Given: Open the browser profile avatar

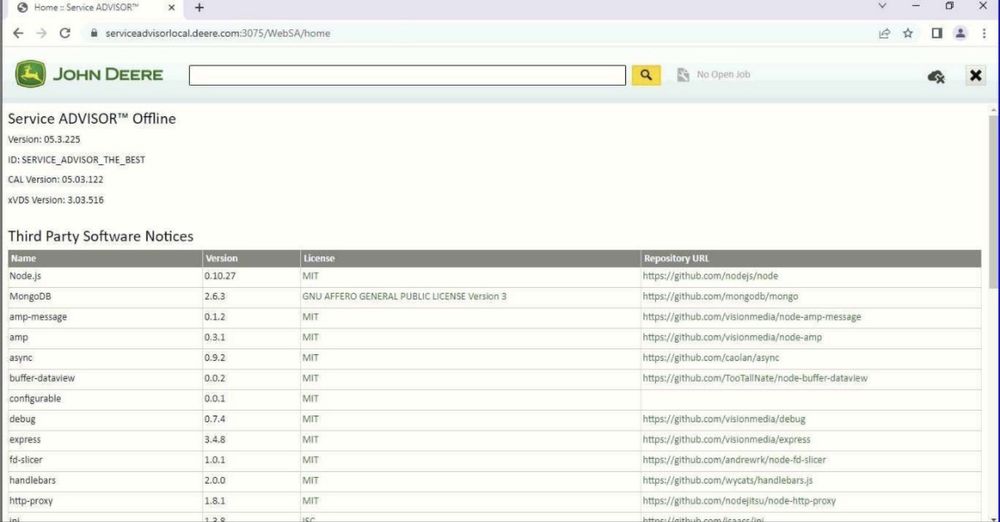Looking at the screenshot, I should pos(960,33).
